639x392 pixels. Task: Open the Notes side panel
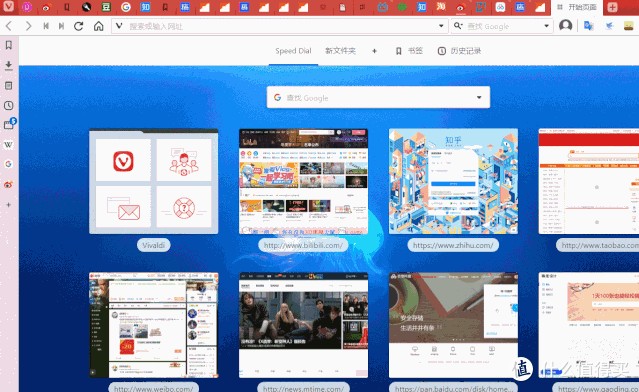(9, 86)
